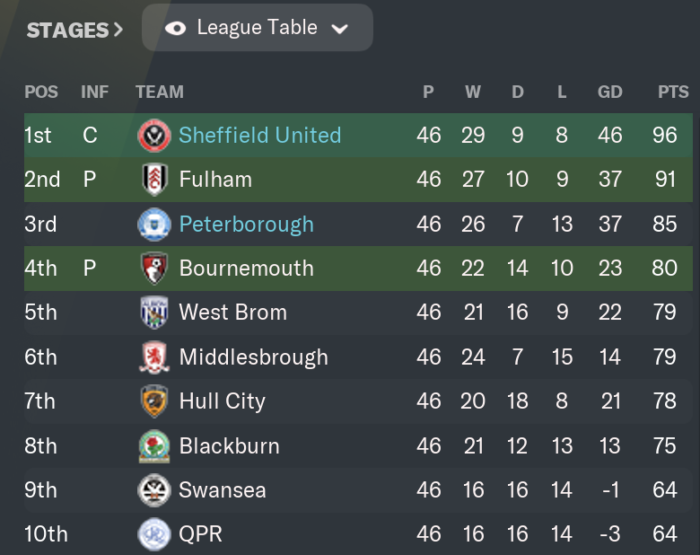Image resolution: width=700 pixels, height=555 pixels.
Task: Select the Hull City tiger crest
Action: pos(154,401)
